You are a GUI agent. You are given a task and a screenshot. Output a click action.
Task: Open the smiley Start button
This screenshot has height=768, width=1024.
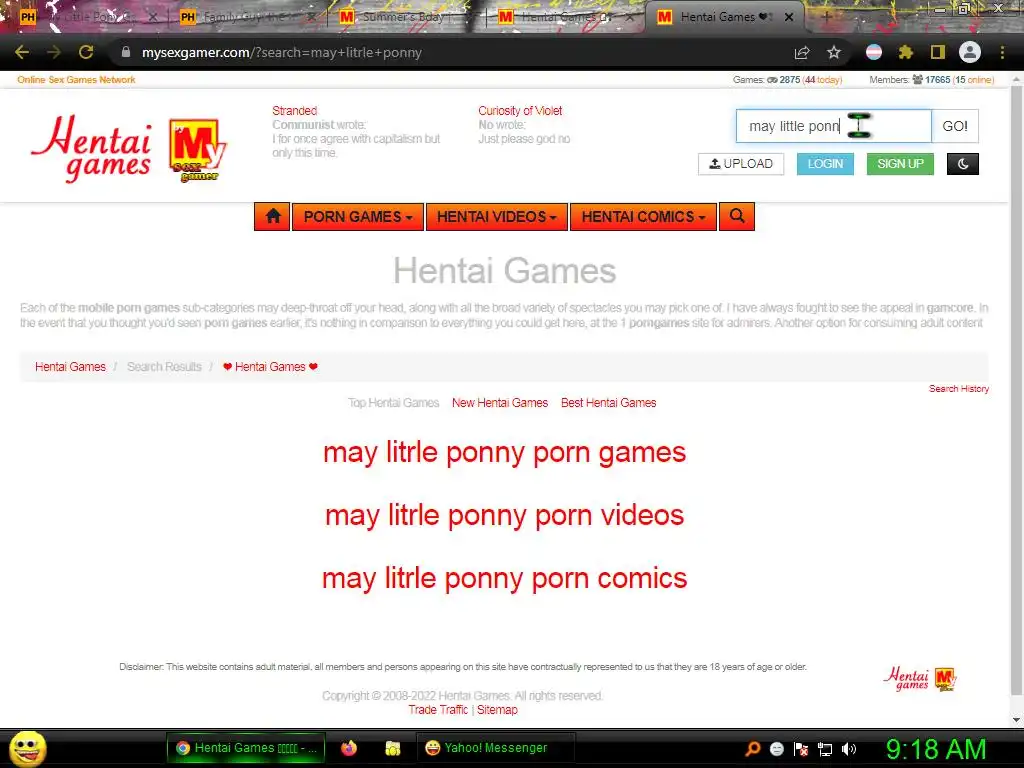point(27,748)
